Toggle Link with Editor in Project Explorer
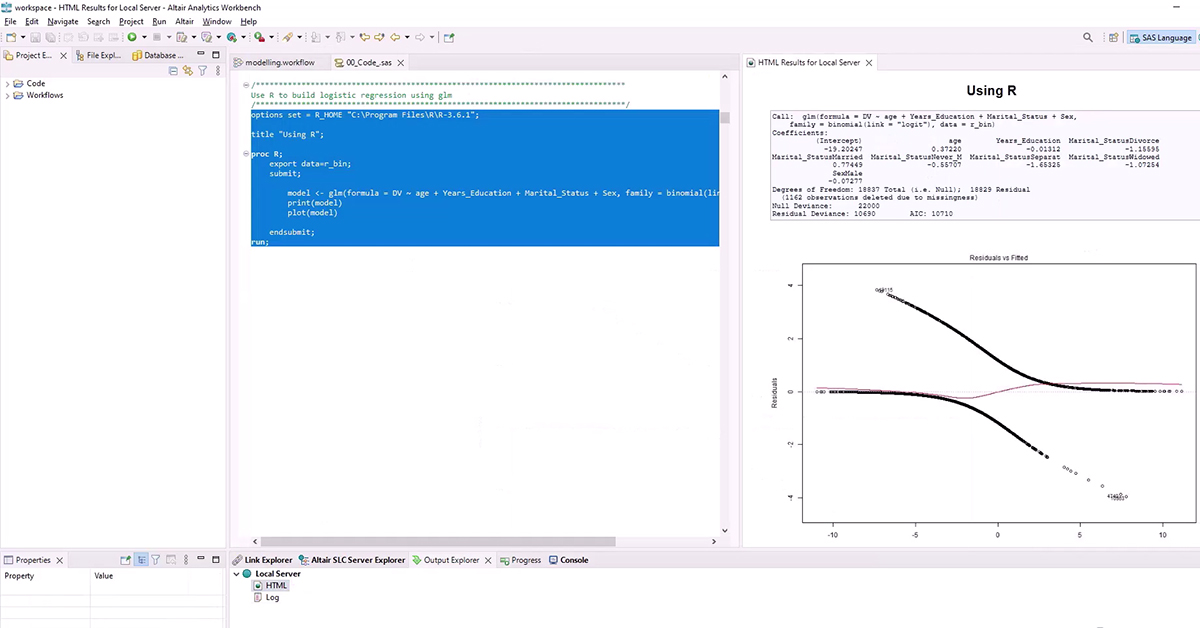The image size is (1200, 628). pyautogui.click(x=188, y=70)
